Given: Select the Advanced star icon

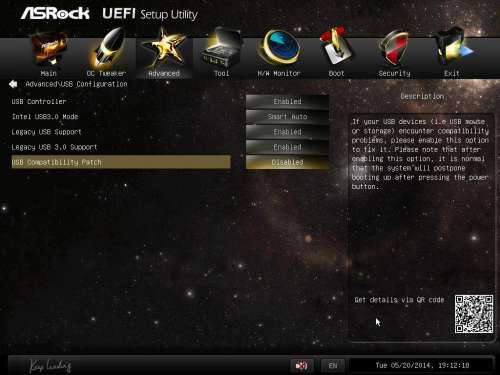Looking at the screenshot, I should point(164,49).
